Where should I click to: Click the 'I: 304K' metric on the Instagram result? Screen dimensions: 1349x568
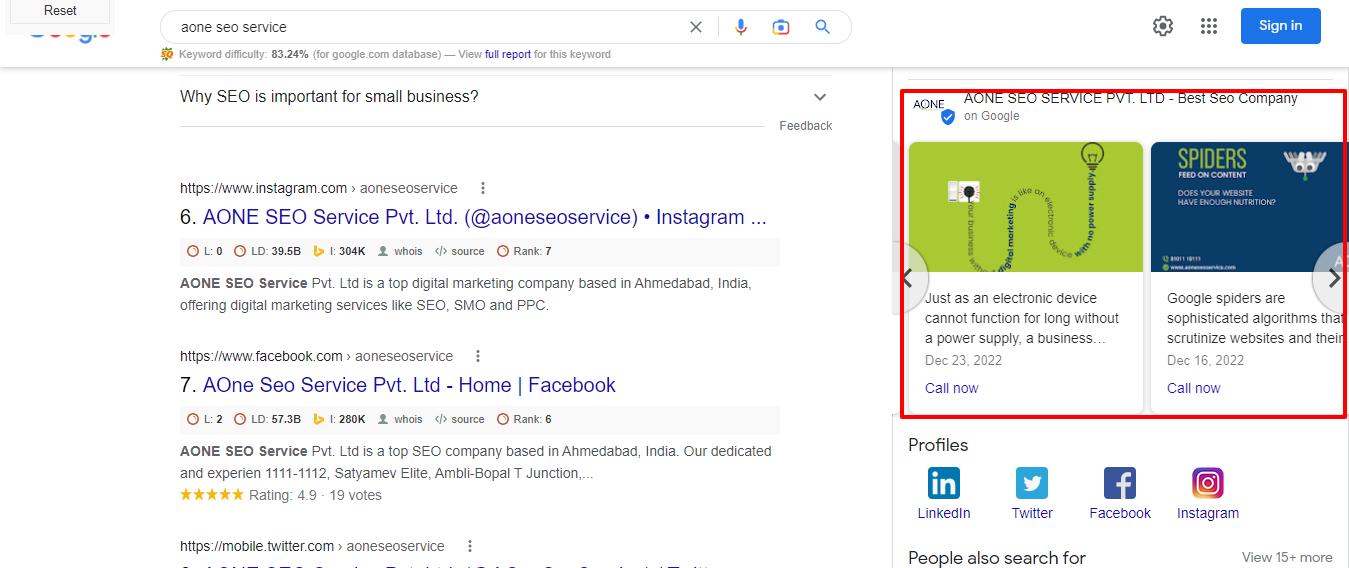pyautogui.click(x=340, y=251)
